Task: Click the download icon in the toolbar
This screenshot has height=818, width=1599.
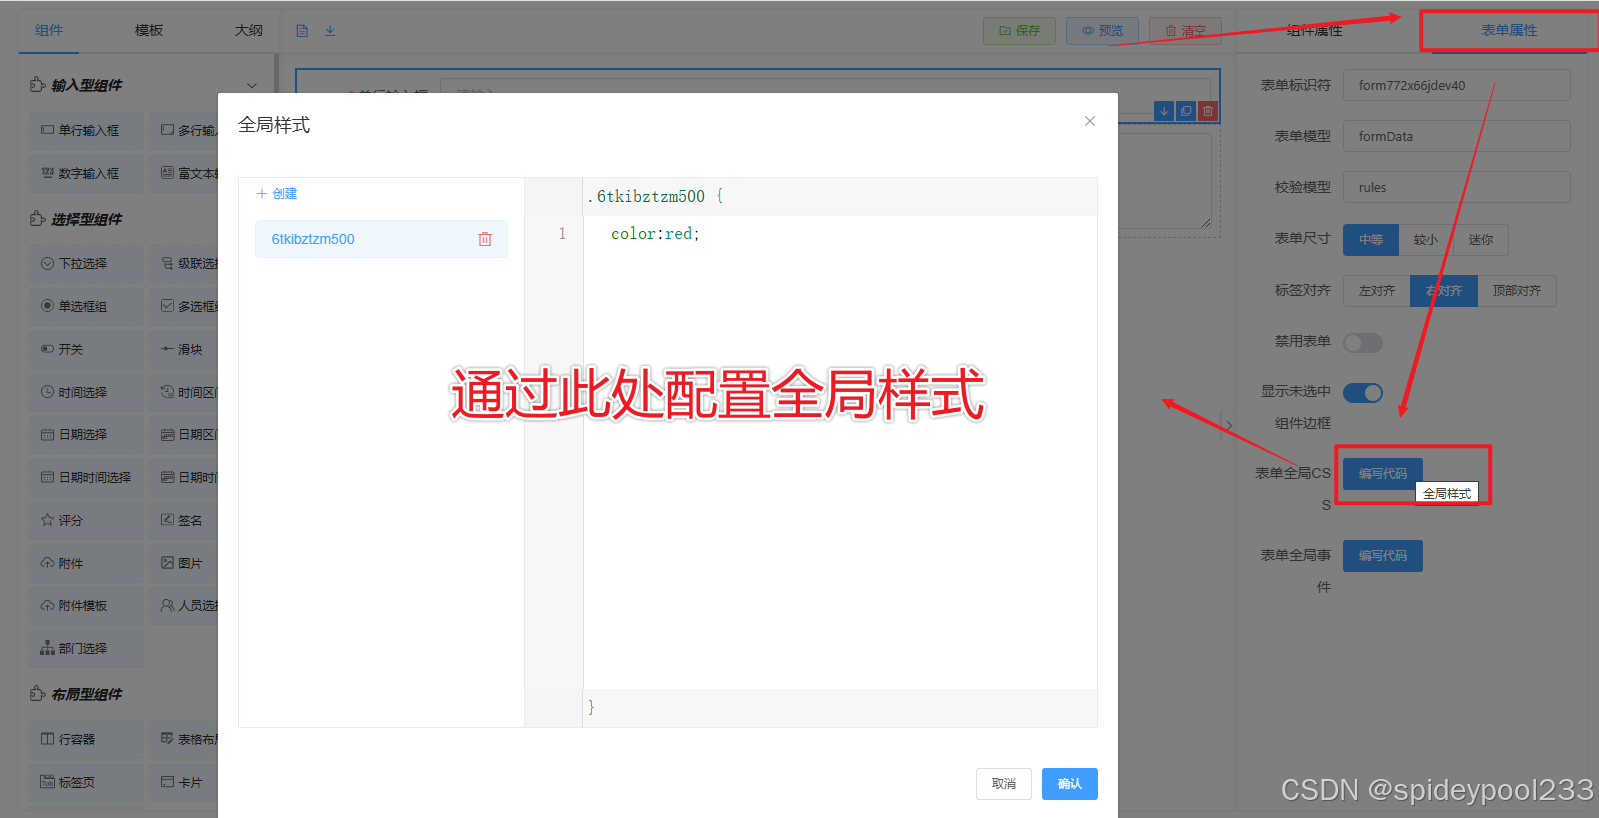Action: click(x=330, y=31)
